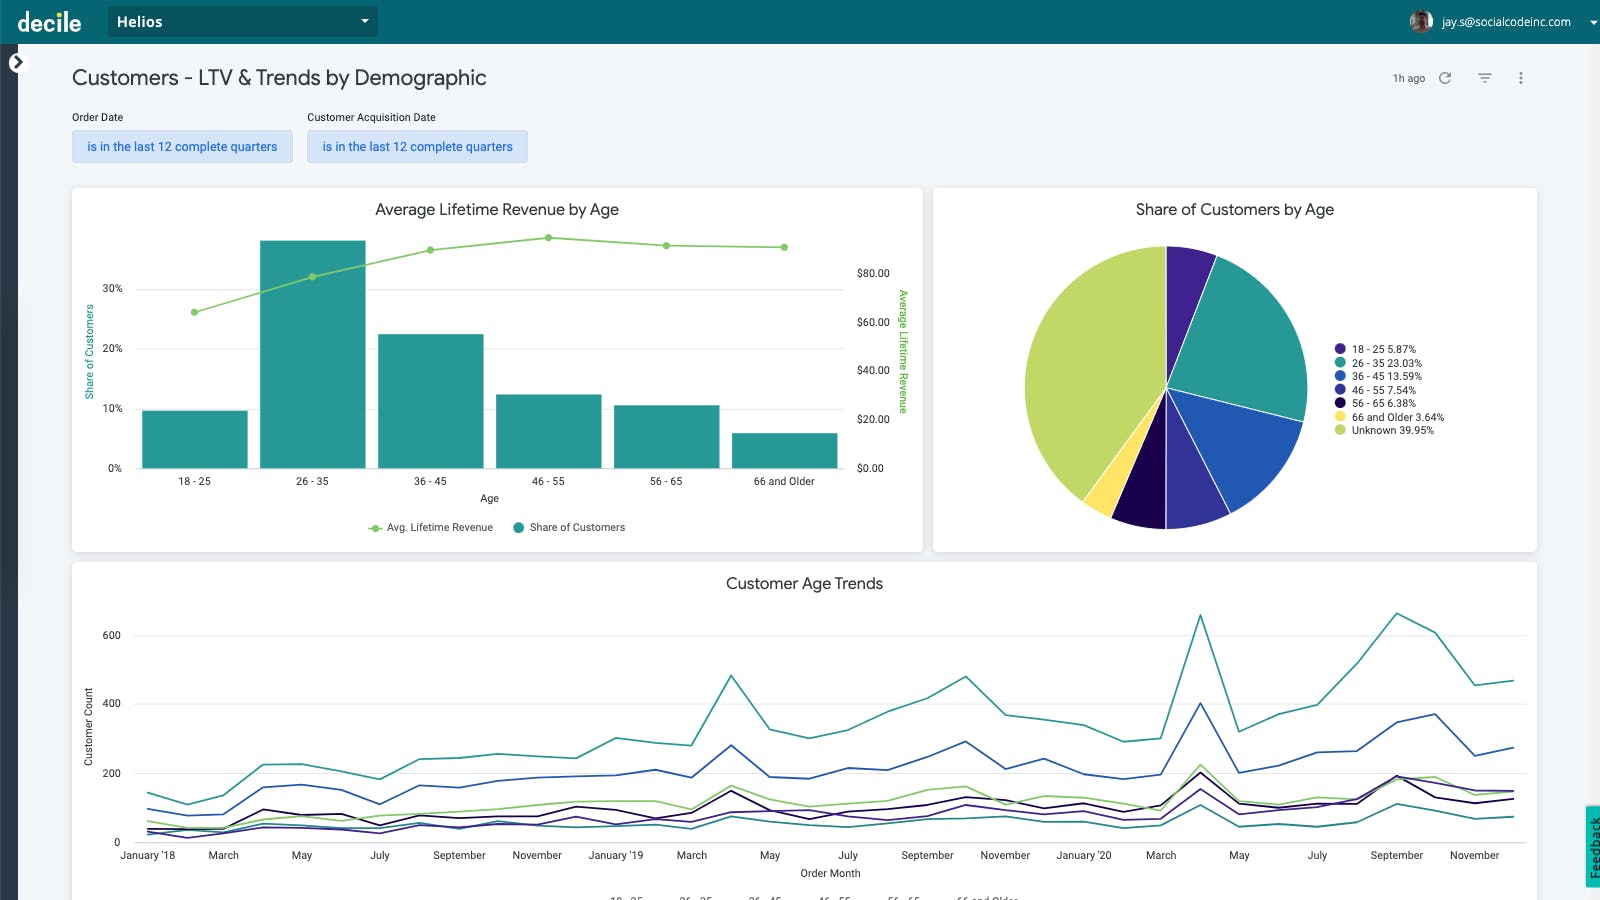Open the jay.s@socialcodeinc.com user menu arrow
1600x900 pixels.
click(1593, 22)
